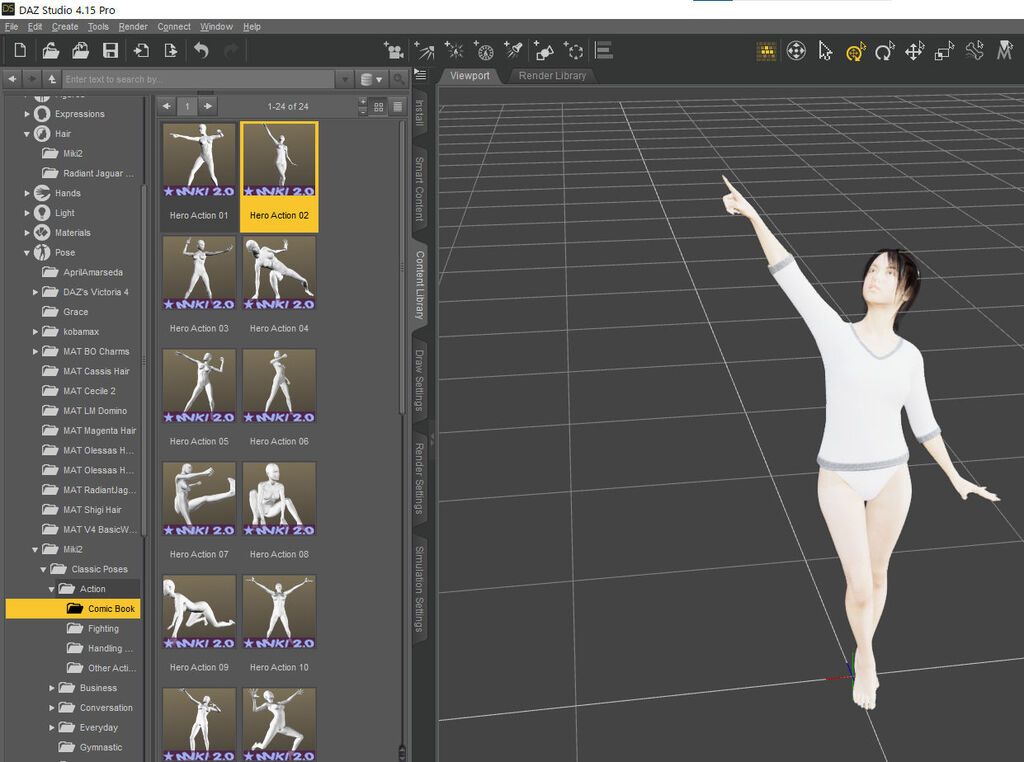Open the Fighting folder in tree
Screen dimensions: 1024x762
102,629
